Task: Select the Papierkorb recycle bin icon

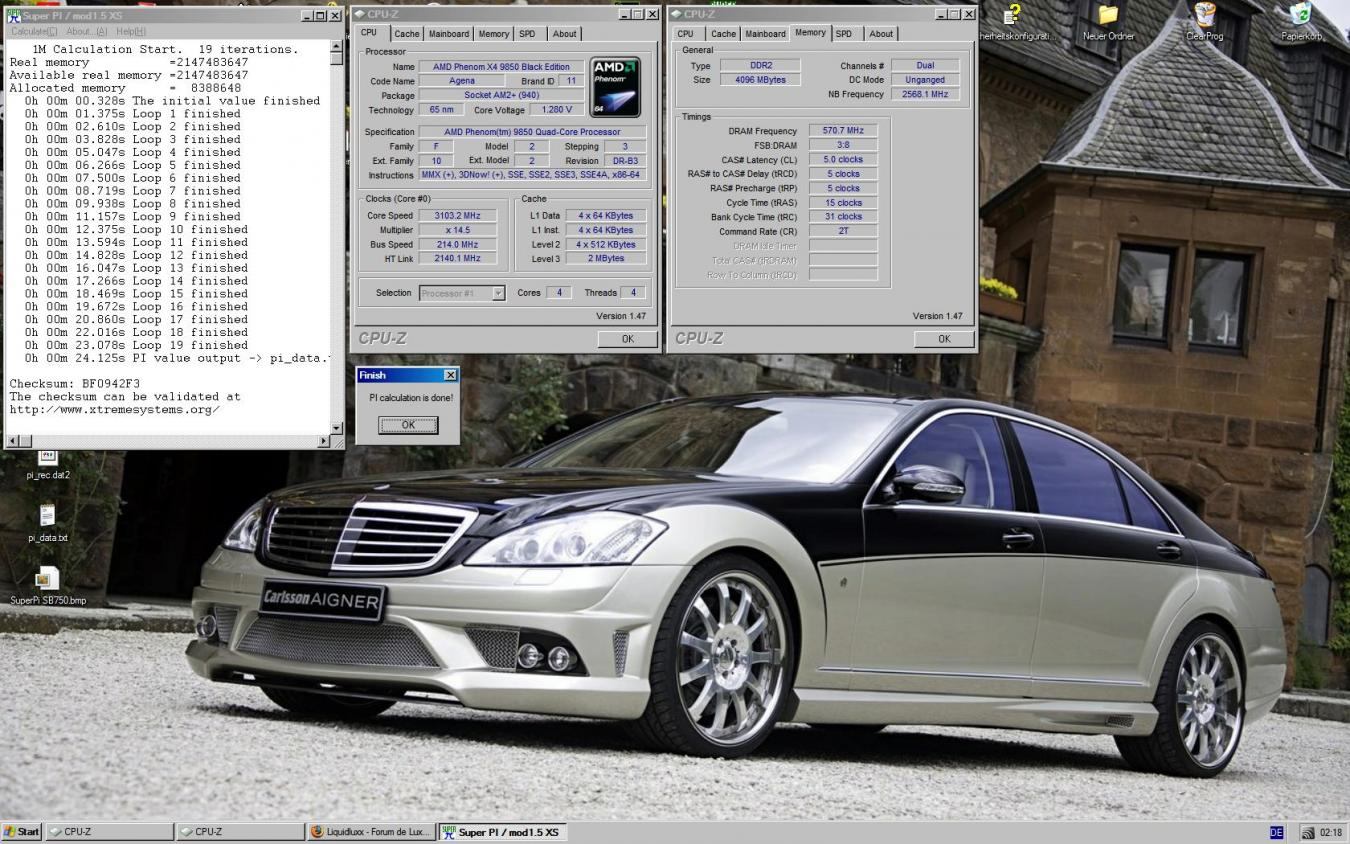Action: pyautogui.click(x=1301, y=22)
